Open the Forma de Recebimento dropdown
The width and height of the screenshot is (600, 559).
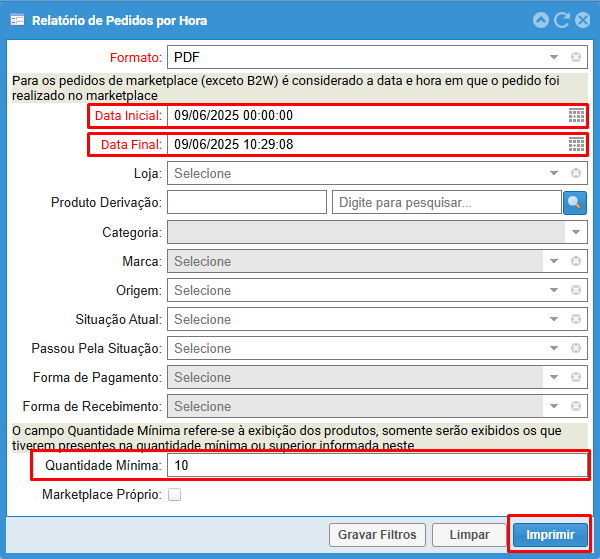(x=554, y=406)
